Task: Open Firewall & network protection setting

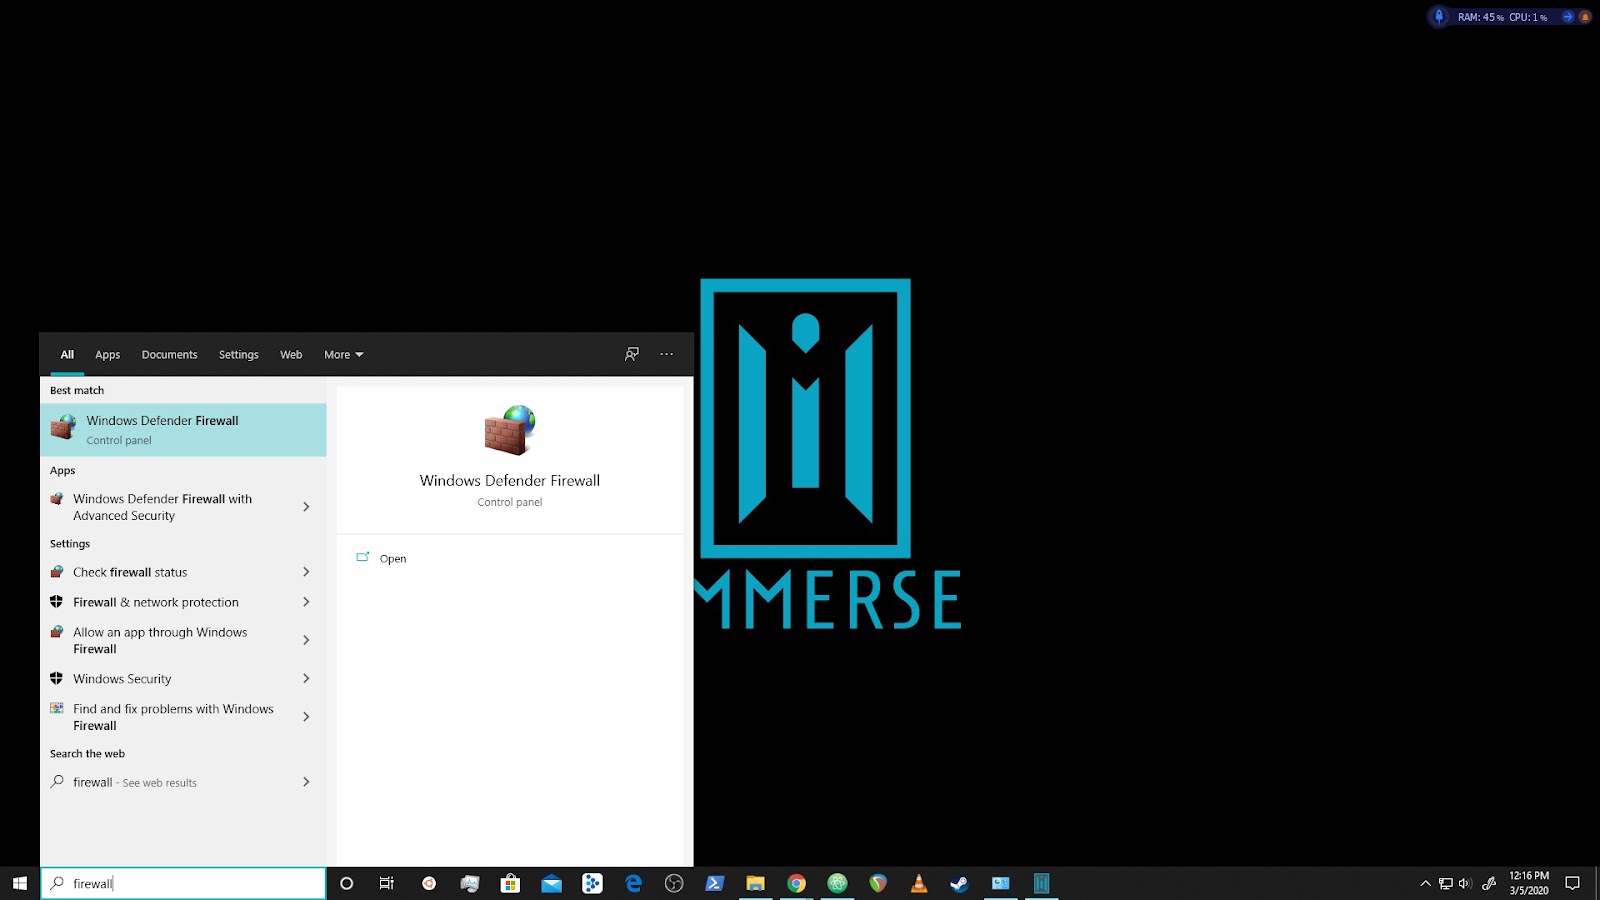Action: (x=156, y=602)
